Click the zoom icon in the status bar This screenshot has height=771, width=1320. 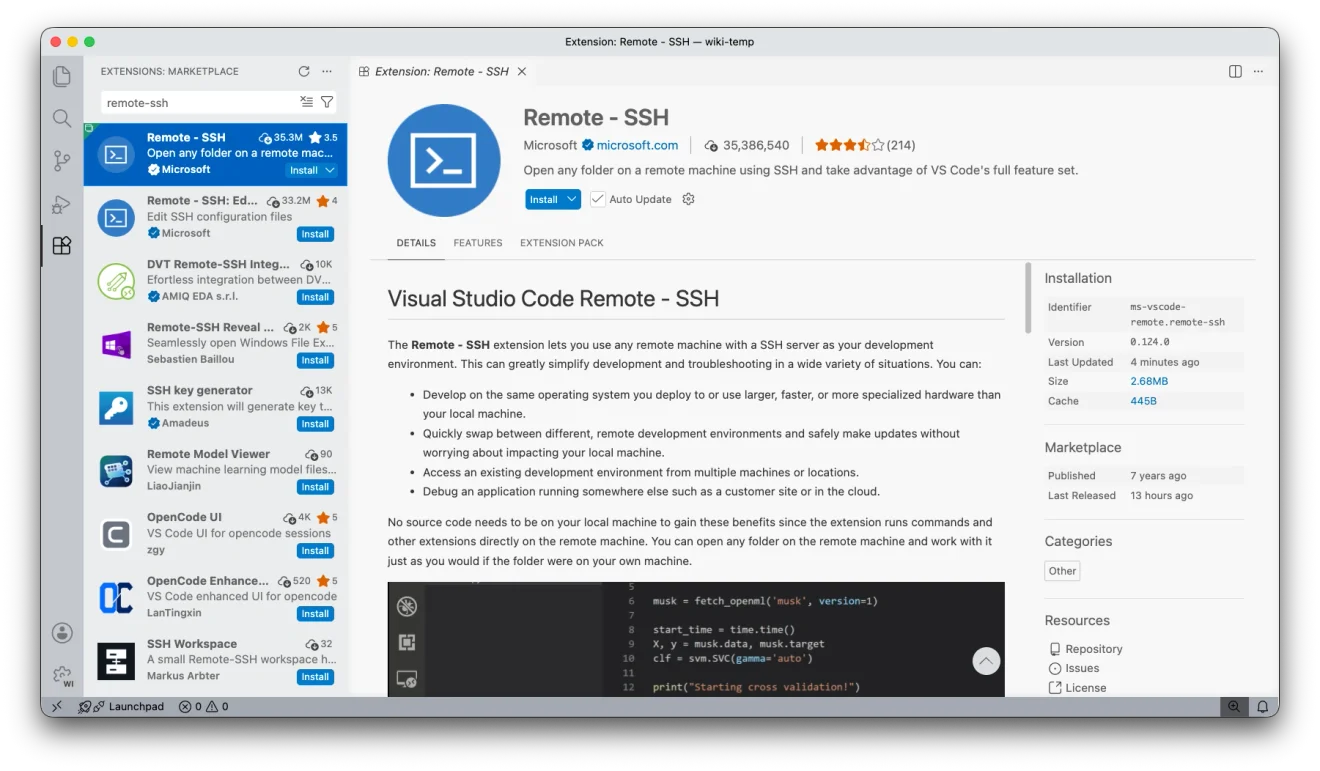(1234, 706)
